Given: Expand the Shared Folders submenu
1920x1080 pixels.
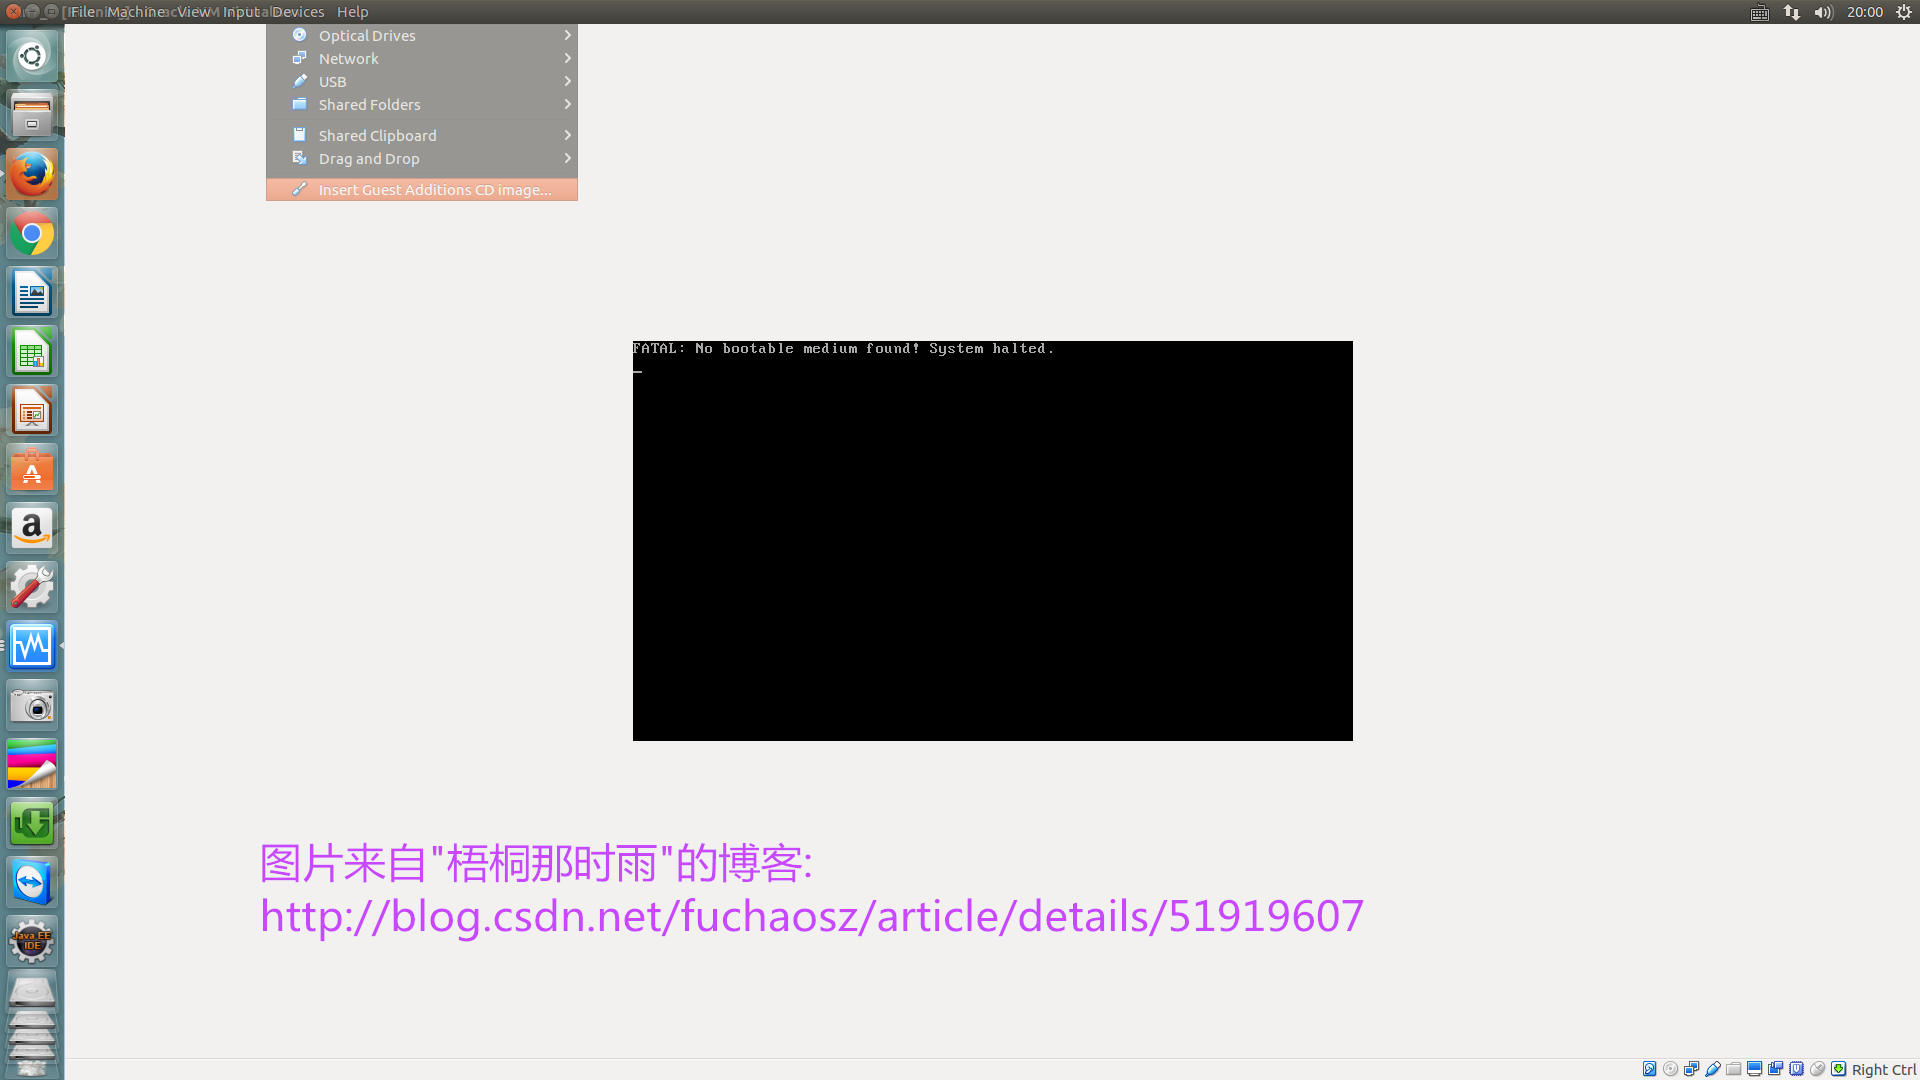Looking at the screenshot, I should (x=422, y=104).
